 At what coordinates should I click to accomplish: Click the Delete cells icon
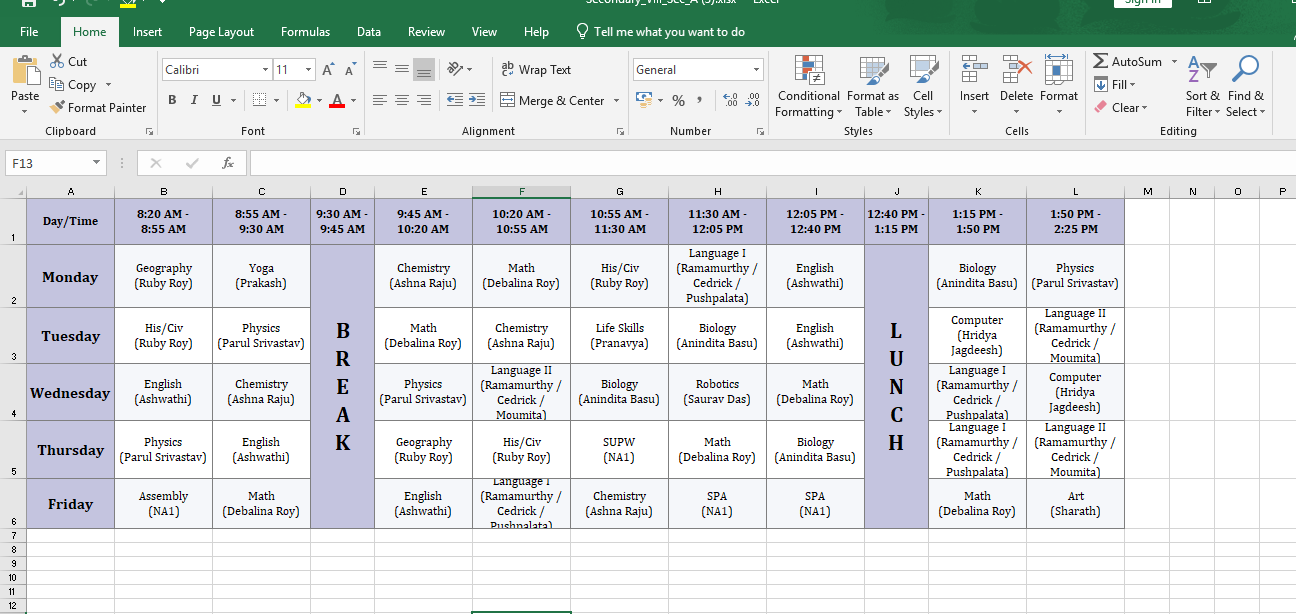[x=1016, y=71]
